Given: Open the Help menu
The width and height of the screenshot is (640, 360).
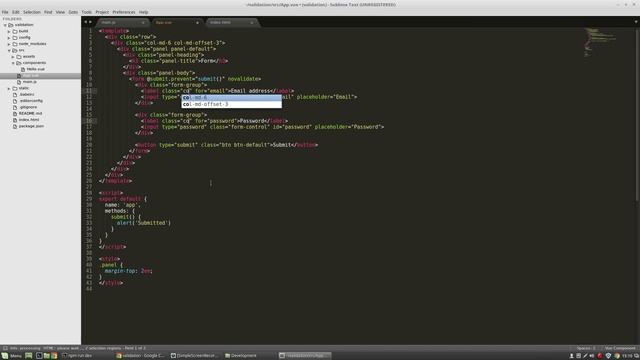Looking at the screenshot, I should pos(143,12).
